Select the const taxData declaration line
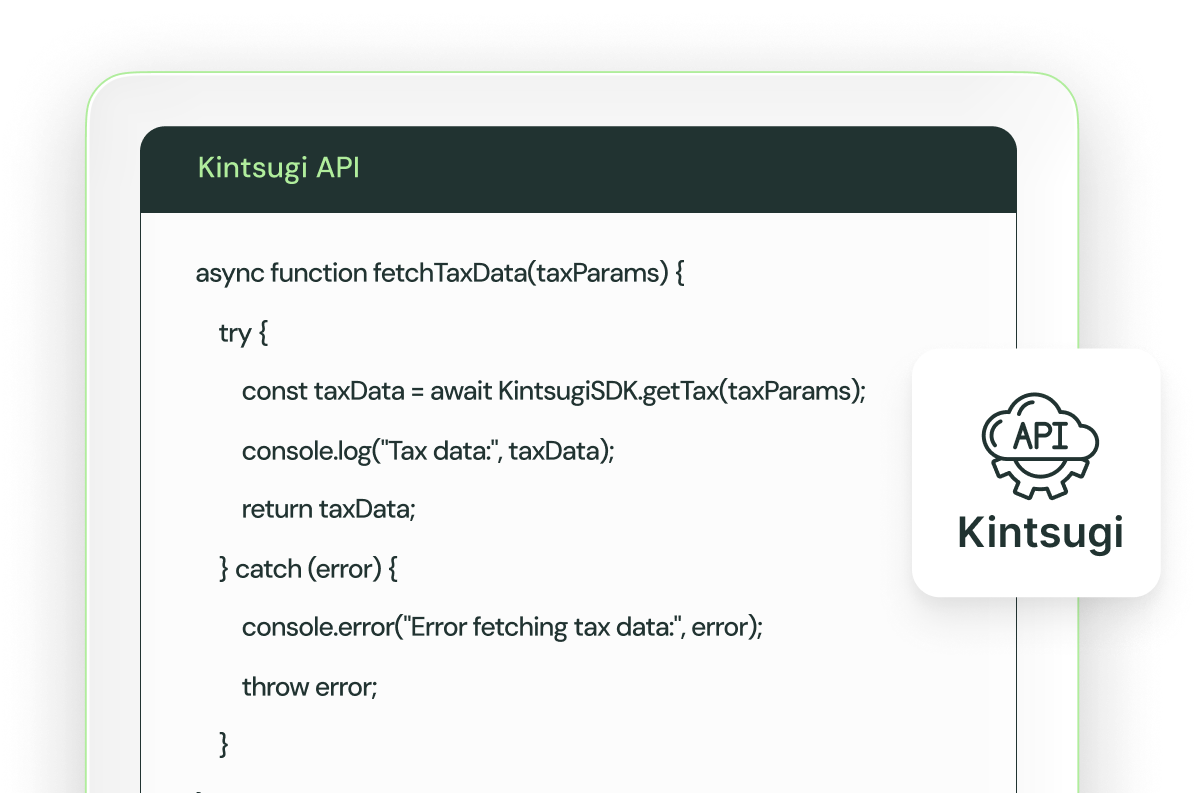Viewport: 1203px width, 793px height. 553,391
